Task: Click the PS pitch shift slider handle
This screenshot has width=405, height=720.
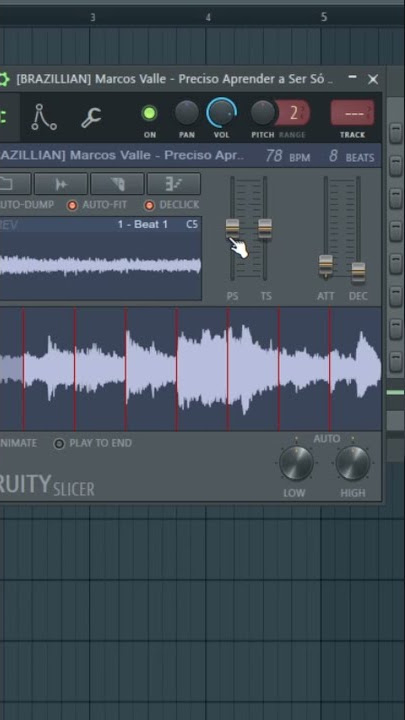Action: (x=232, y=228)
